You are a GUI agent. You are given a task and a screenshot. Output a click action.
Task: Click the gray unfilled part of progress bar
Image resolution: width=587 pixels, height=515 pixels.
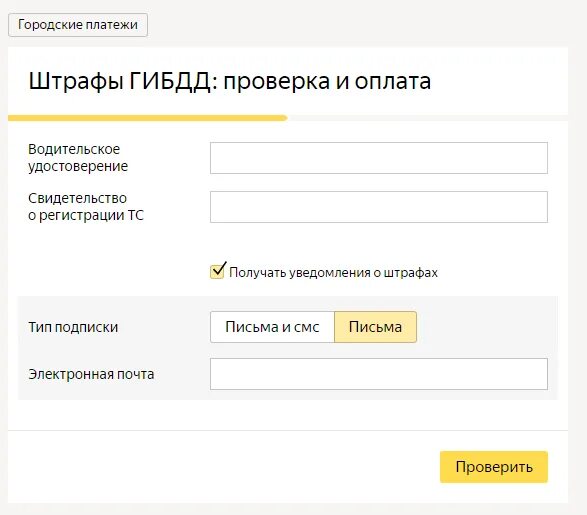coord(428,118)
